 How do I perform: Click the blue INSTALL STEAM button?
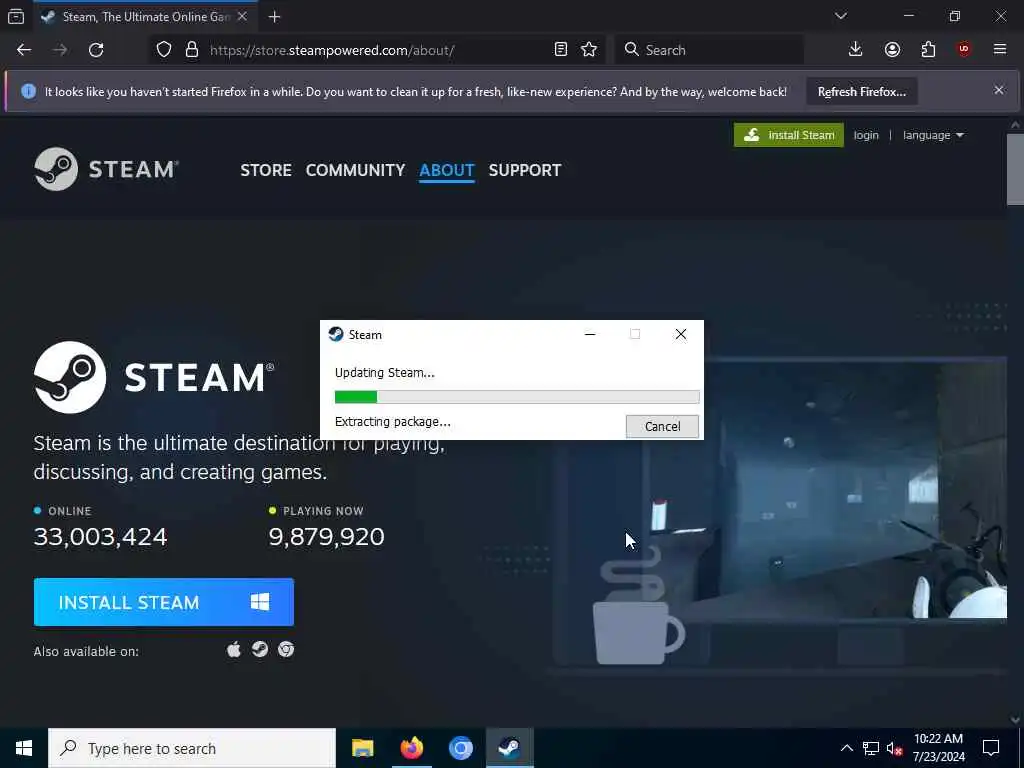pyautogui.click(x=164, y=602)
